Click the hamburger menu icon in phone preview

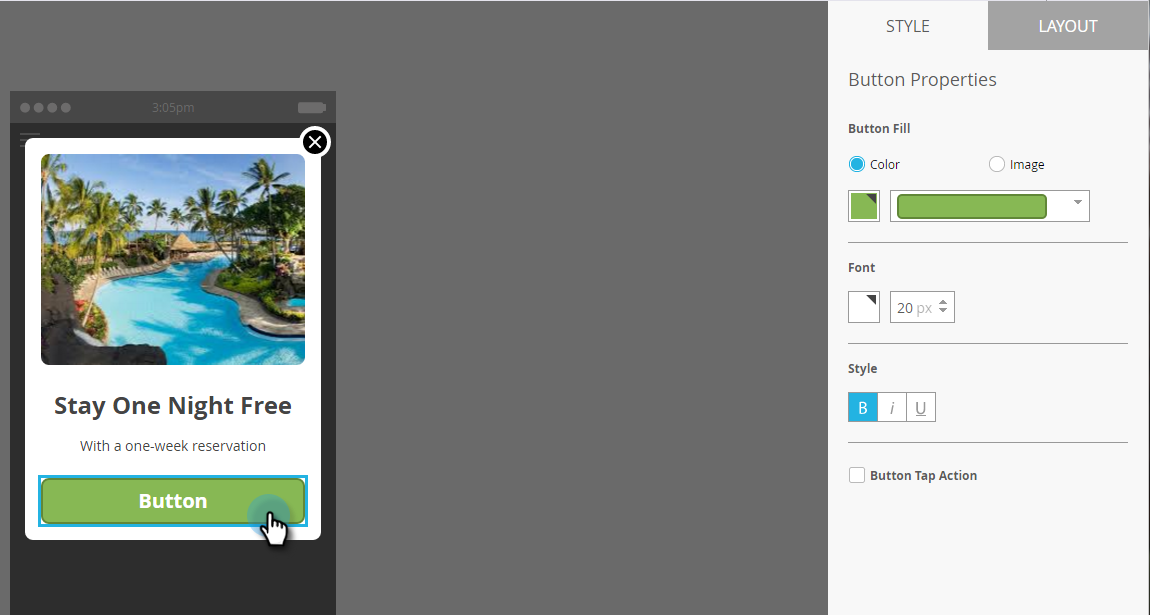(x=29, y=139)
